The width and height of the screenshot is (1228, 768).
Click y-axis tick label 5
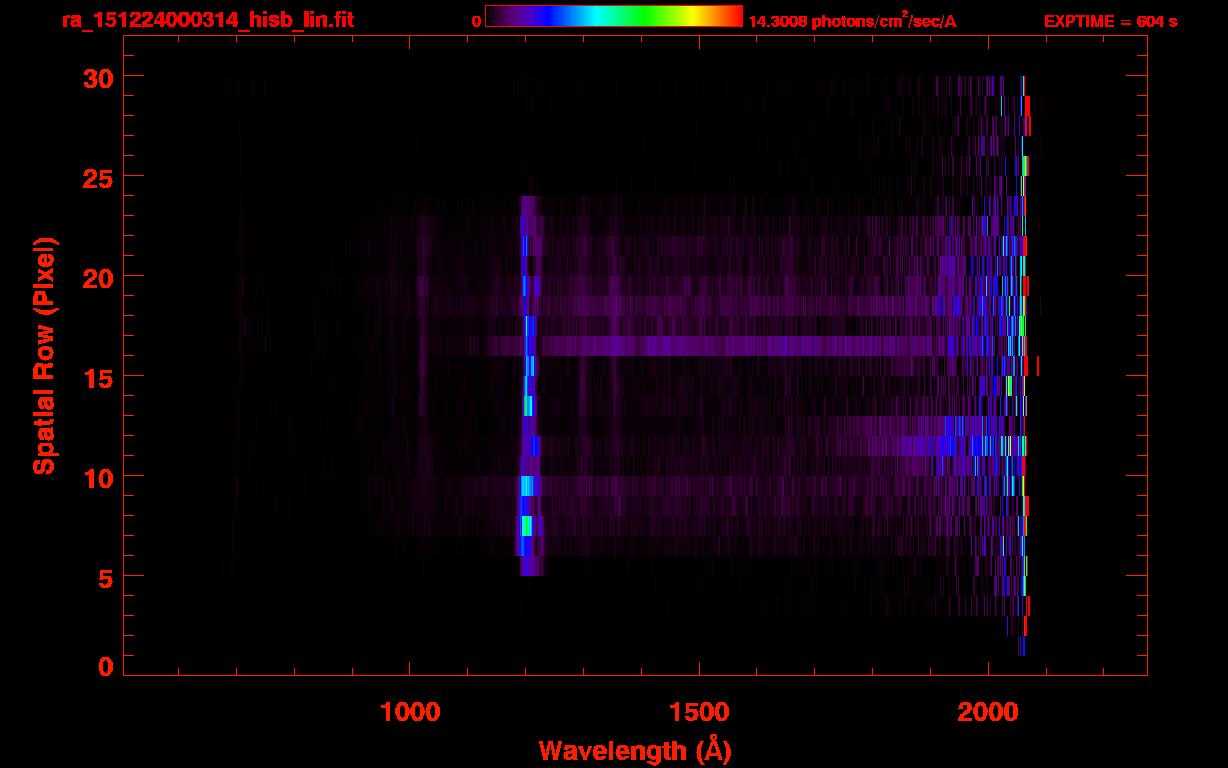click(105, 577)
